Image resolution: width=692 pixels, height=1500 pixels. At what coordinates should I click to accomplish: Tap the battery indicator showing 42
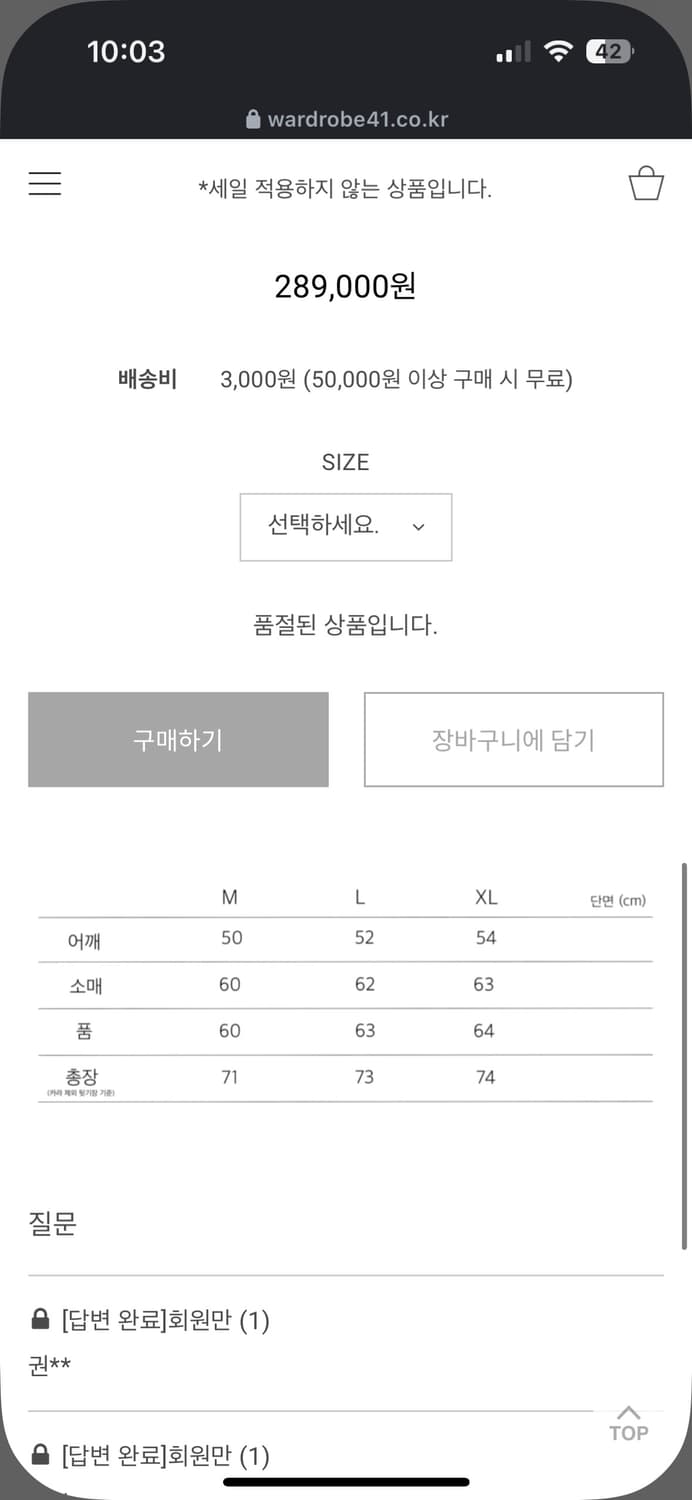coord(608,51)
